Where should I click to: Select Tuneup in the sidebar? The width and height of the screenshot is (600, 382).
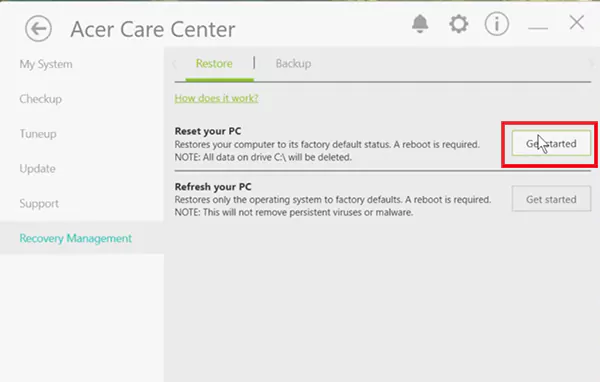click(38, 134)
